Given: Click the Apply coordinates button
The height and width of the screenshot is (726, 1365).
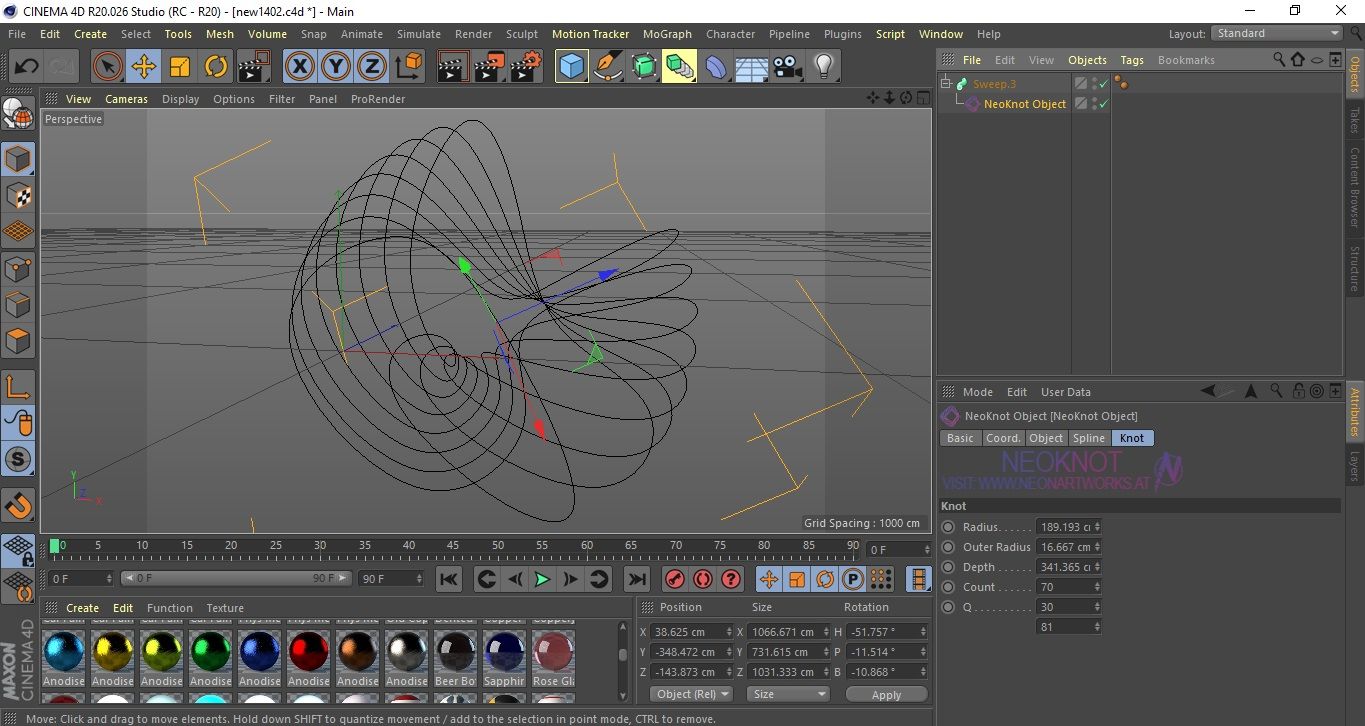Looking at the screenshot, I should [x=886, y=694].
